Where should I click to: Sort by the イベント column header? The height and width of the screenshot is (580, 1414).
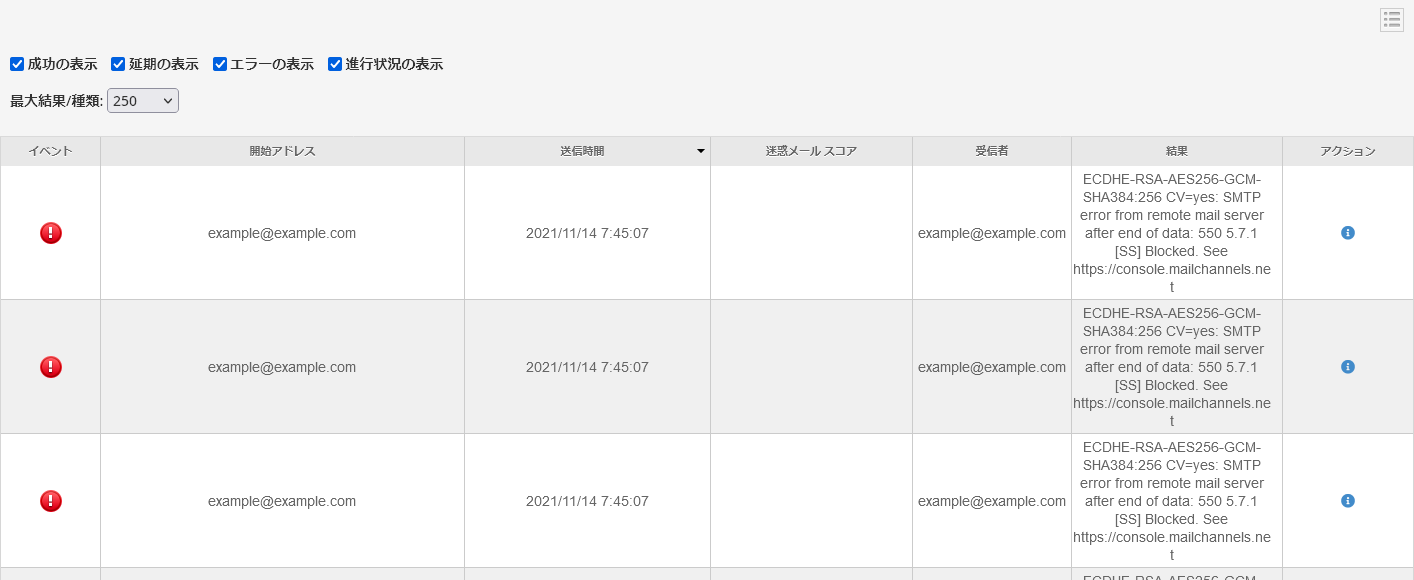50,151
